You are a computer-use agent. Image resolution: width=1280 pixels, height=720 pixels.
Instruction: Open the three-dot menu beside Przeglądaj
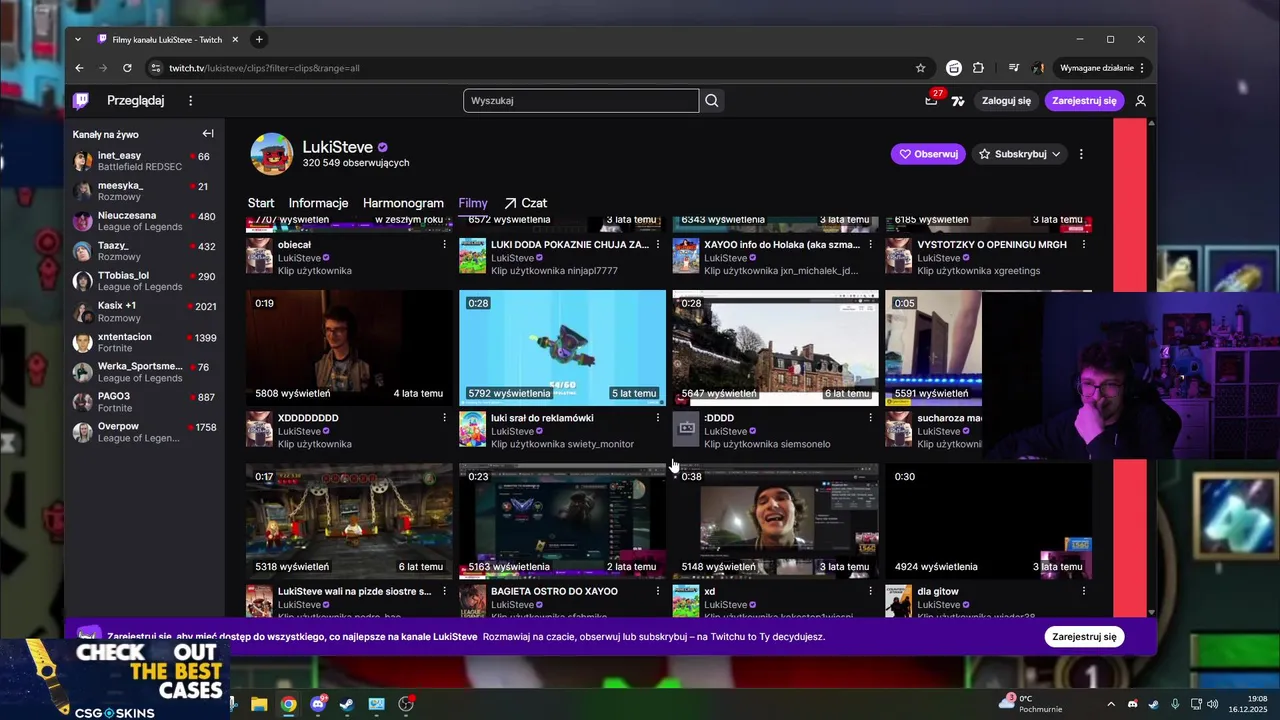(x=190, y=100)
